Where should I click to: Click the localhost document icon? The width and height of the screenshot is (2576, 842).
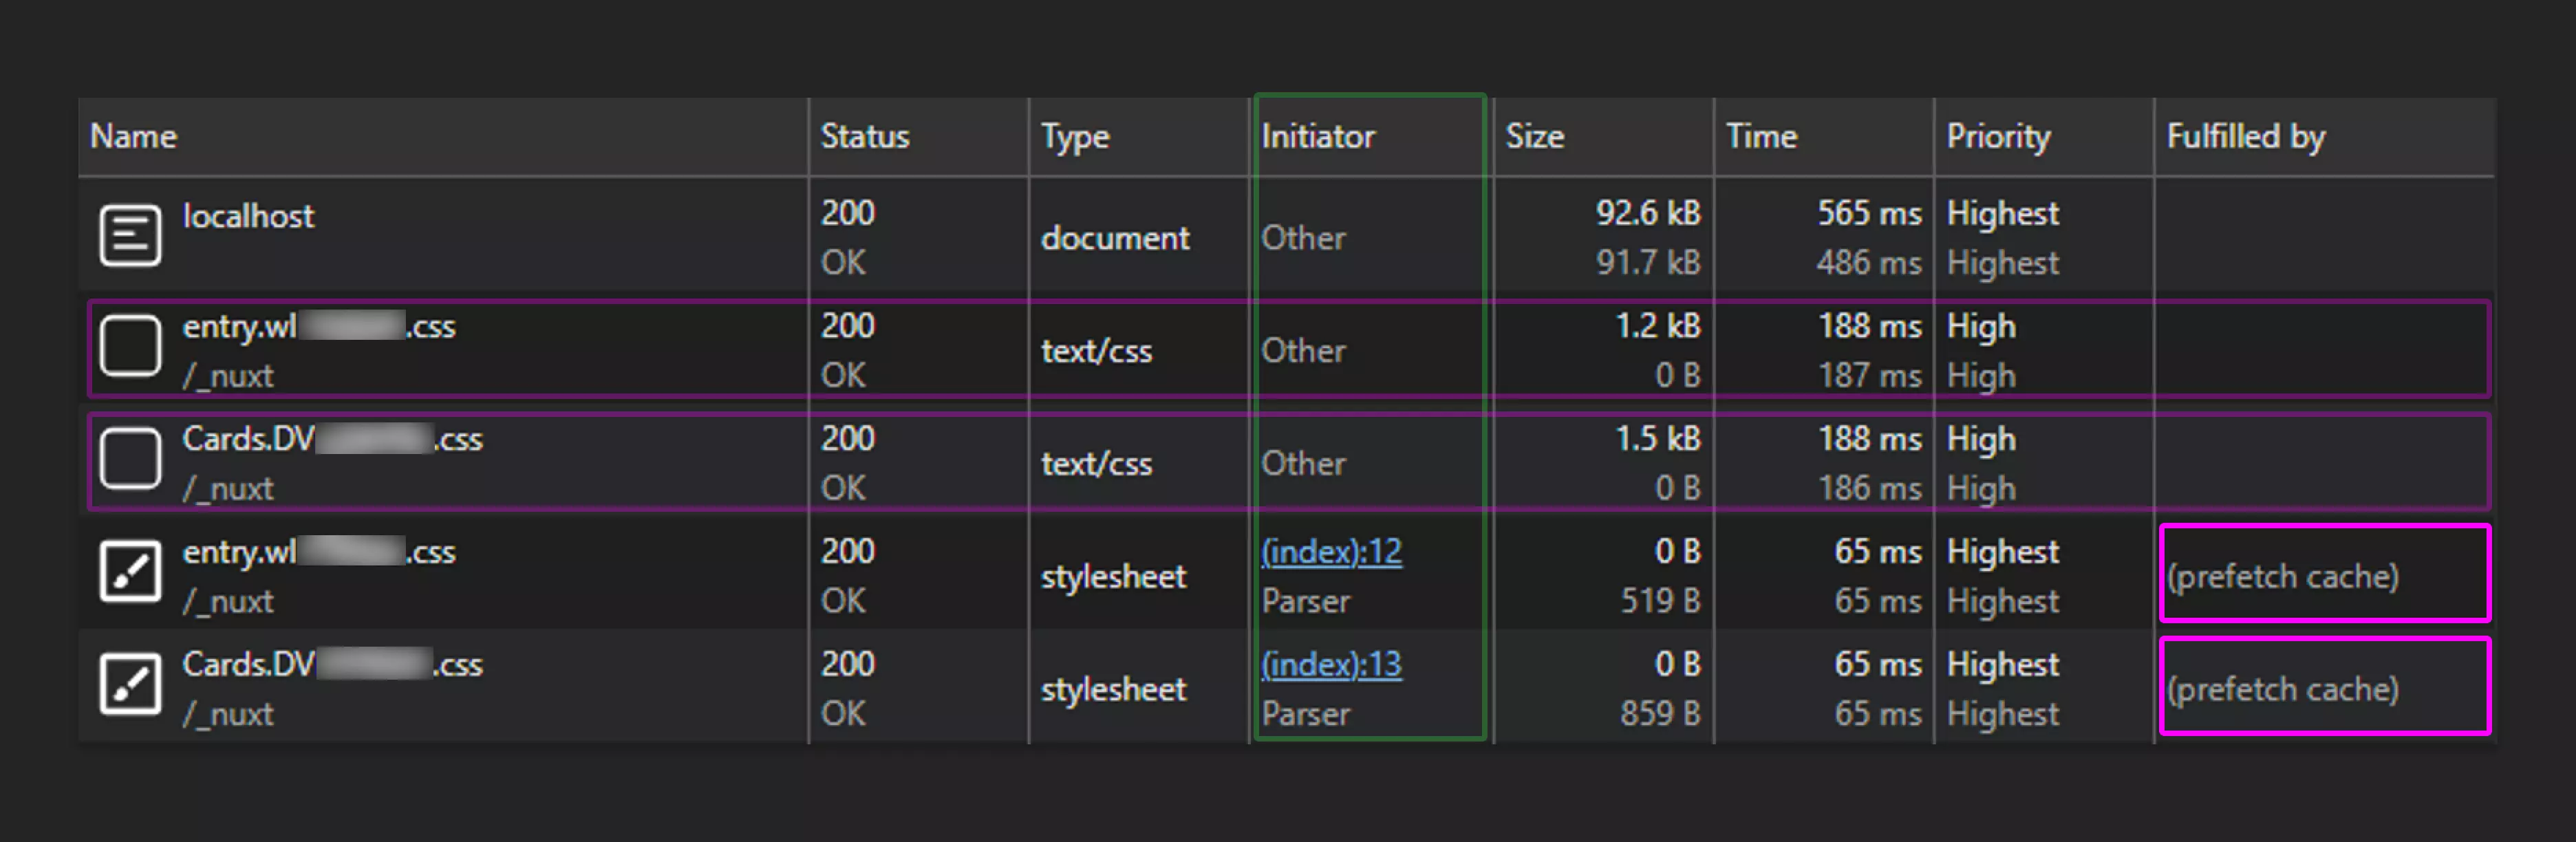click(x=130, y=236)
